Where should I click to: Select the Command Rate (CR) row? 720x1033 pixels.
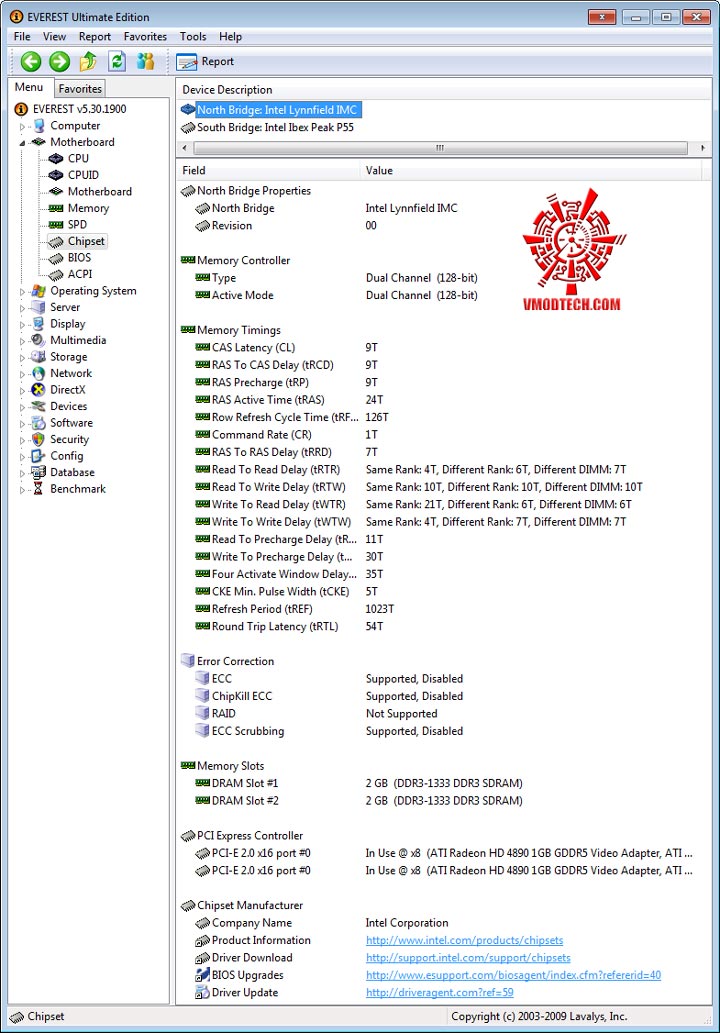443,434
